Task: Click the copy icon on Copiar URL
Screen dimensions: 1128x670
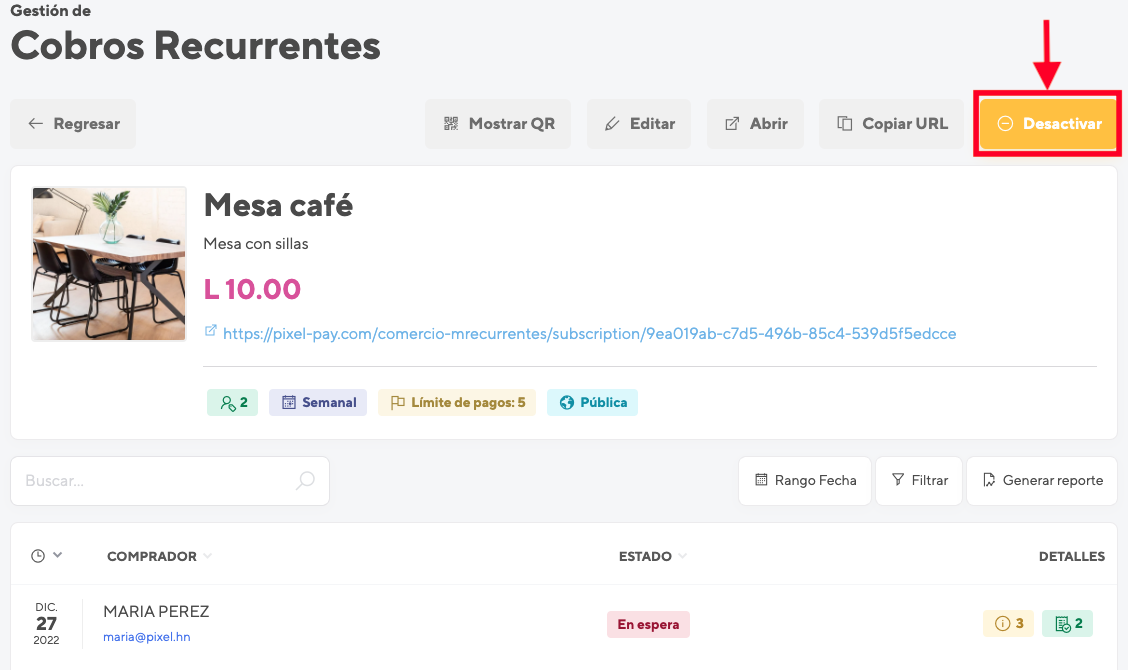Action: pyautogui.click(x=845, y=124)
